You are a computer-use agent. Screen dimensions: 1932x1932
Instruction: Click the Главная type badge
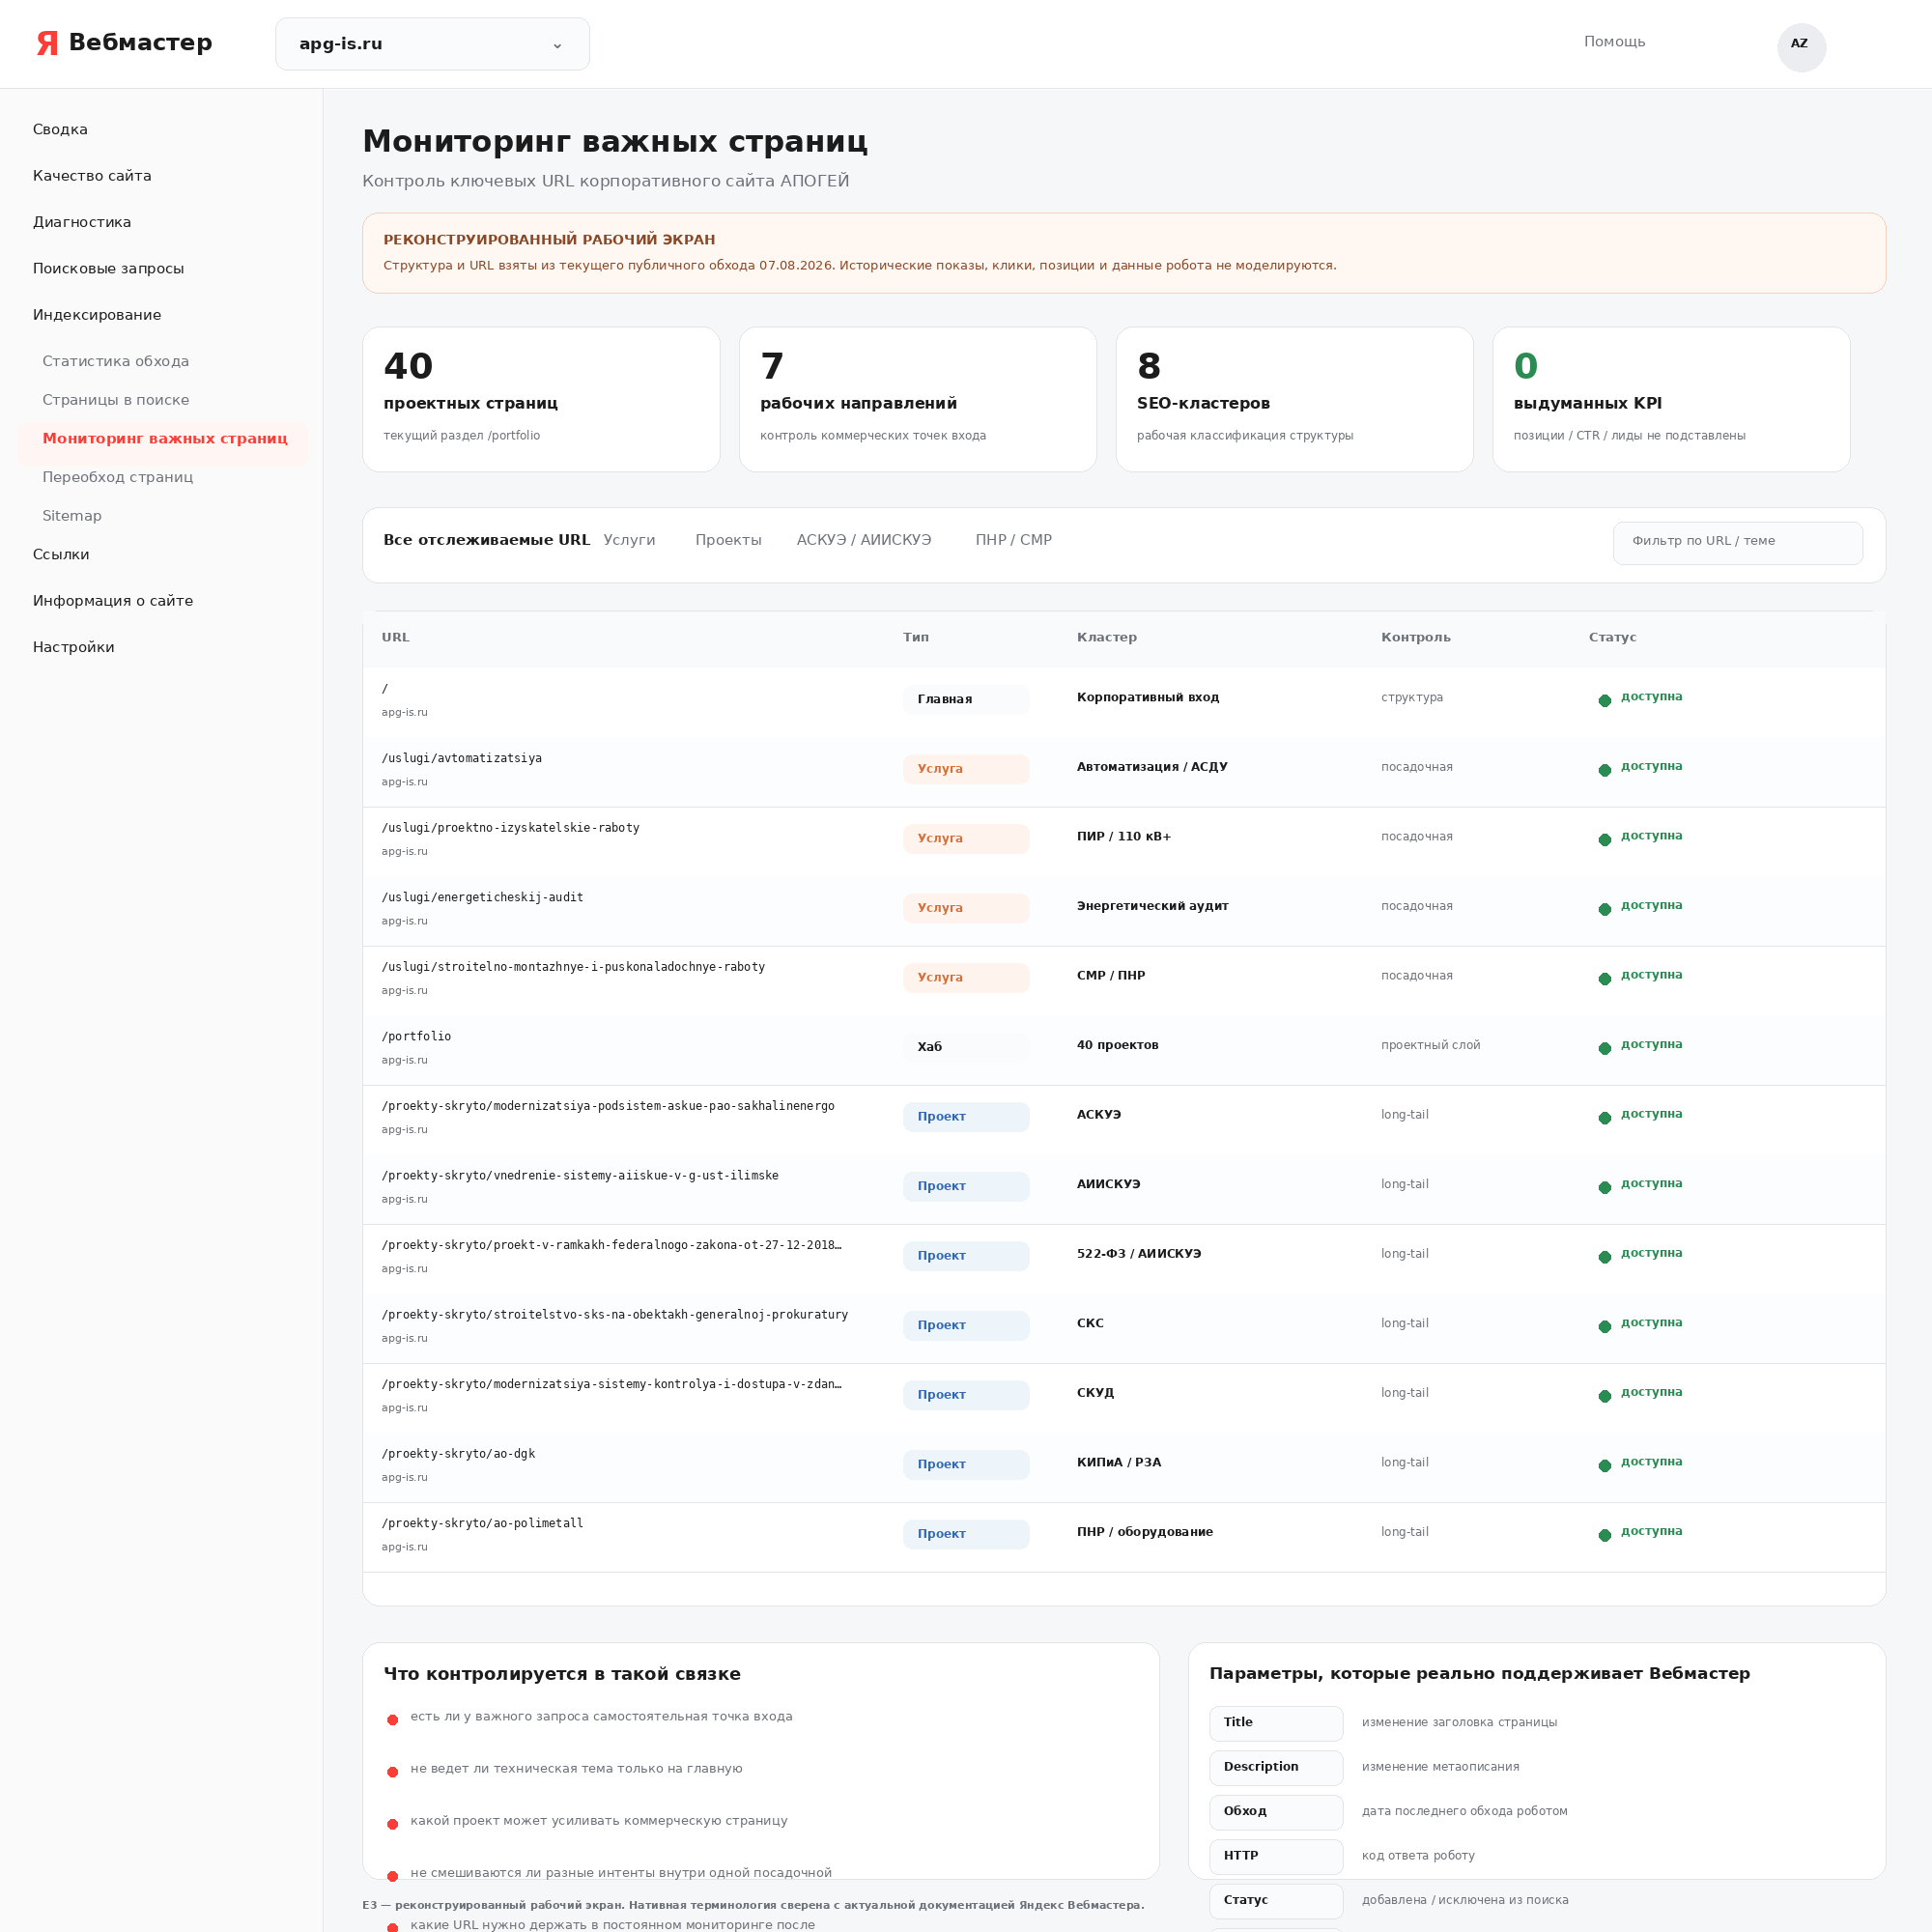tap(966, 699)
